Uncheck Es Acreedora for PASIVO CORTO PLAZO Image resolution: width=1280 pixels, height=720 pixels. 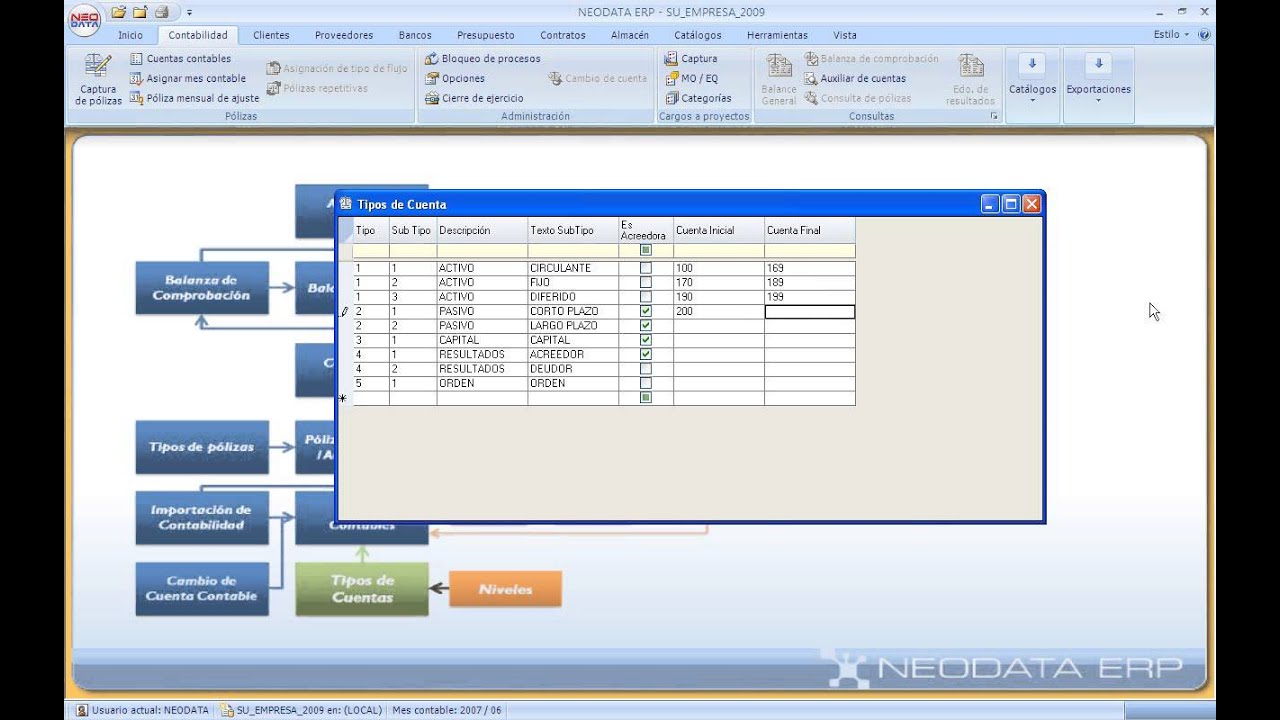646,311
